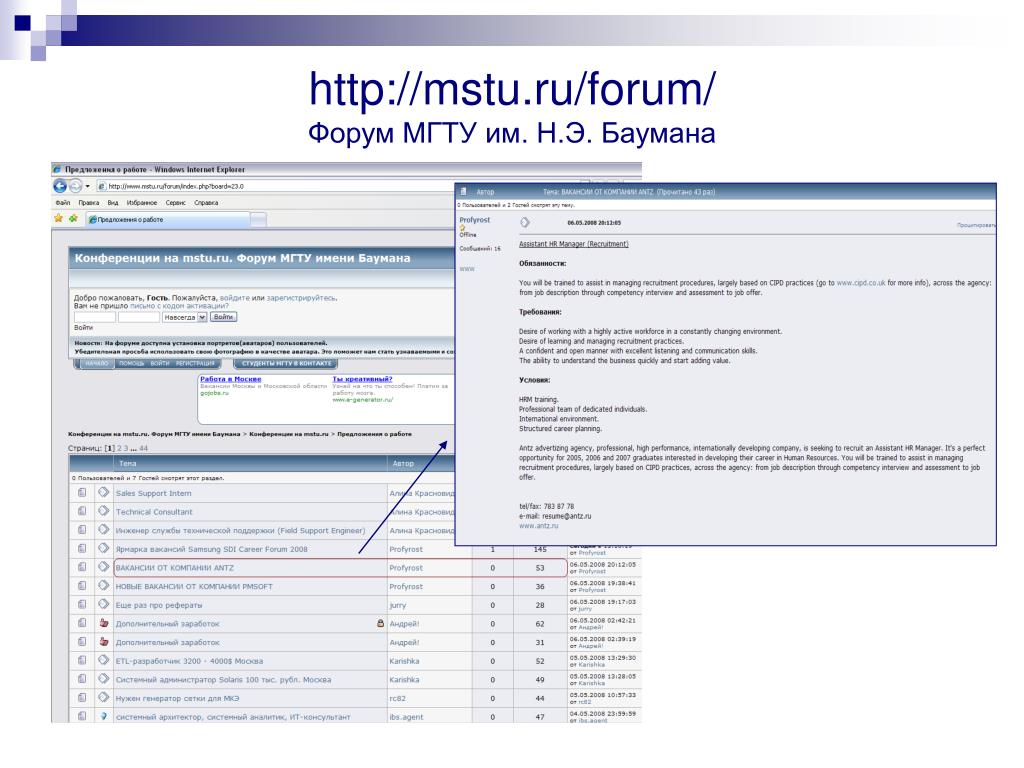Open the www.antz.ru link in the post
Image resolution: width=1024 pixels, height=768 pixels.
[539, 526]
